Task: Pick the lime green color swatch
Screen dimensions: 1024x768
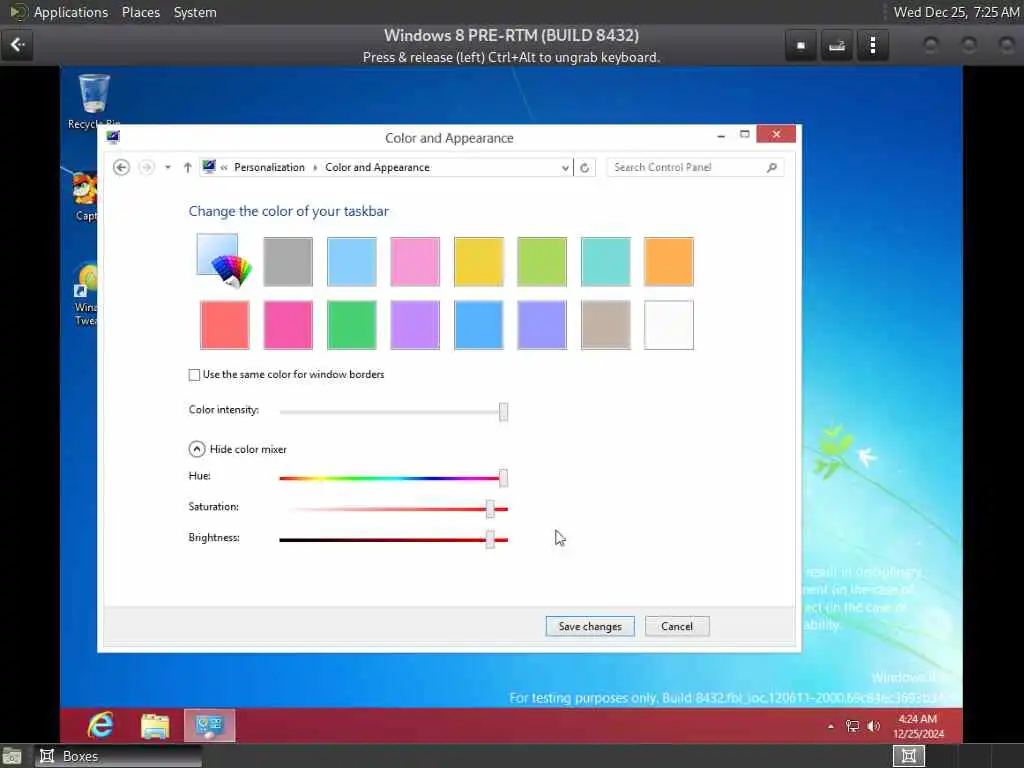Action: tap(542, 261)
